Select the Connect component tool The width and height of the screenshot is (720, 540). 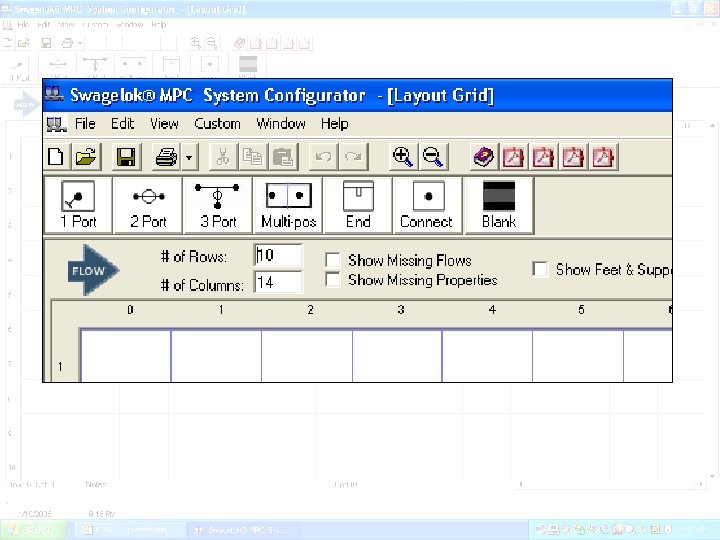point(428,205)
